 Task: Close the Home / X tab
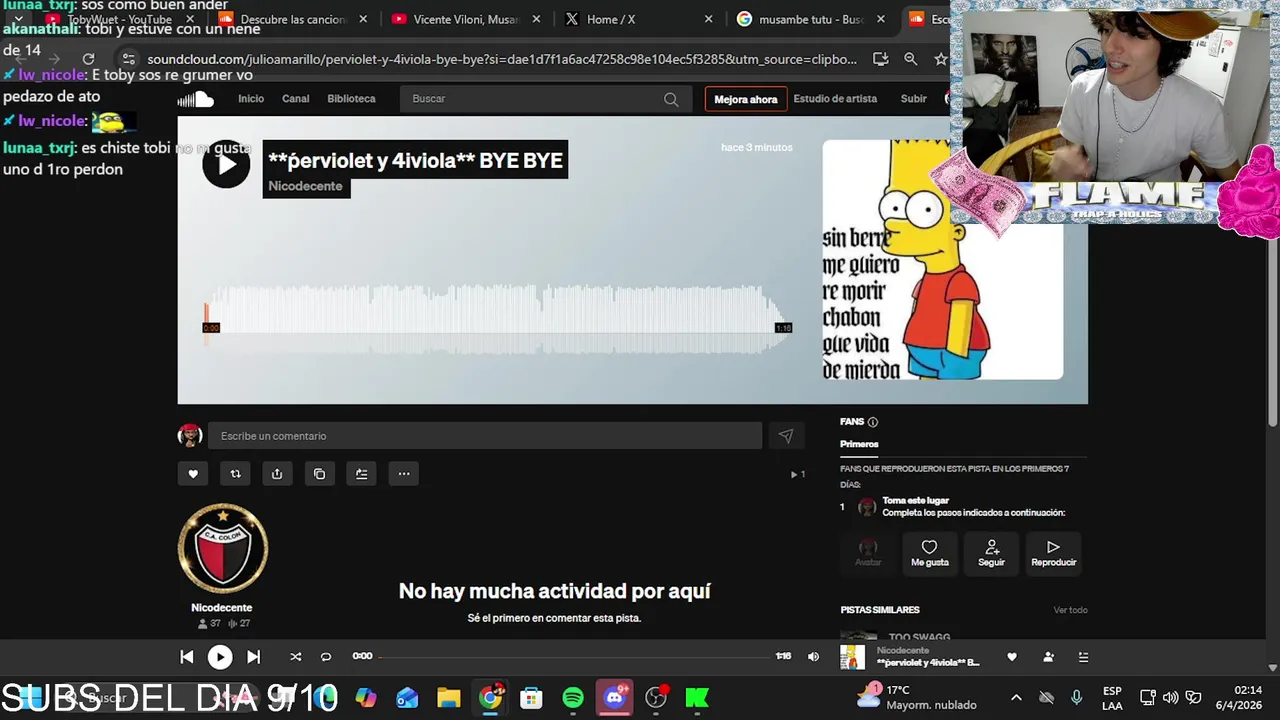708,19
